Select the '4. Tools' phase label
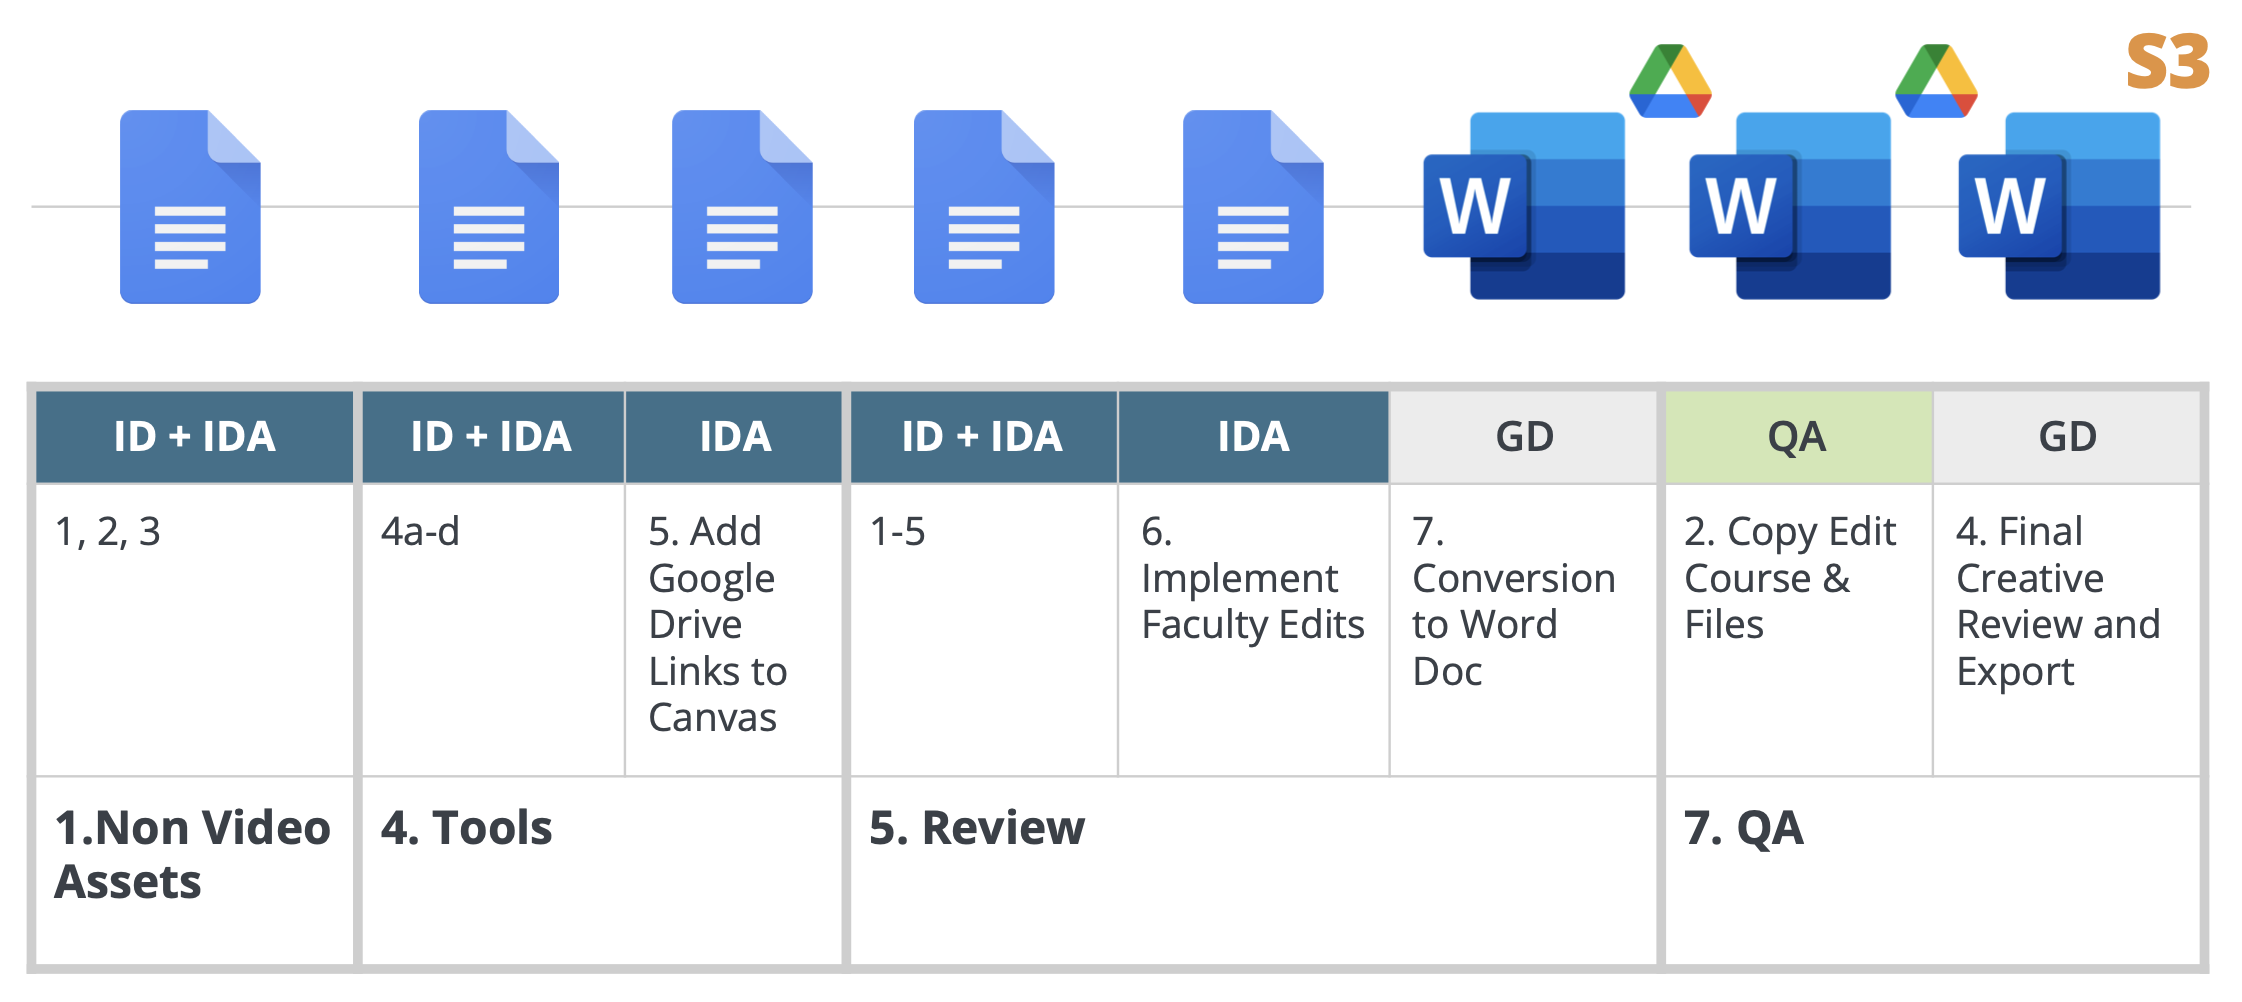Screen dimensions: 2242x1002 pyautogui.click(x=466, y=828)
